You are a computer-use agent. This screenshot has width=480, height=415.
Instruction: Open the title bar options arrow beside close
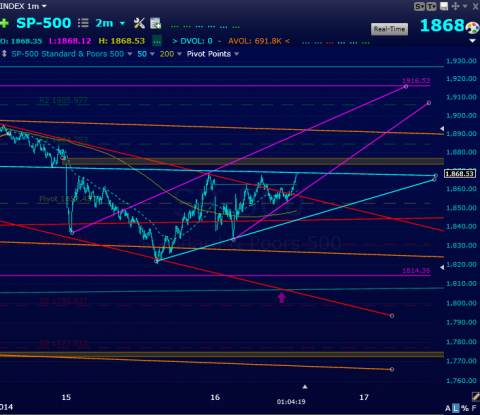point(465,6)
